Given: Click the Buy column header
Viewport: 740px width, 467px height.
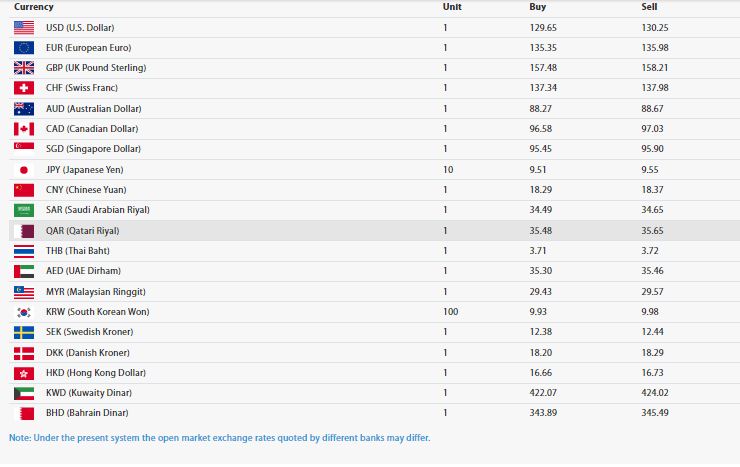Looking at the screenshot, I should click(x=537, y=7).
